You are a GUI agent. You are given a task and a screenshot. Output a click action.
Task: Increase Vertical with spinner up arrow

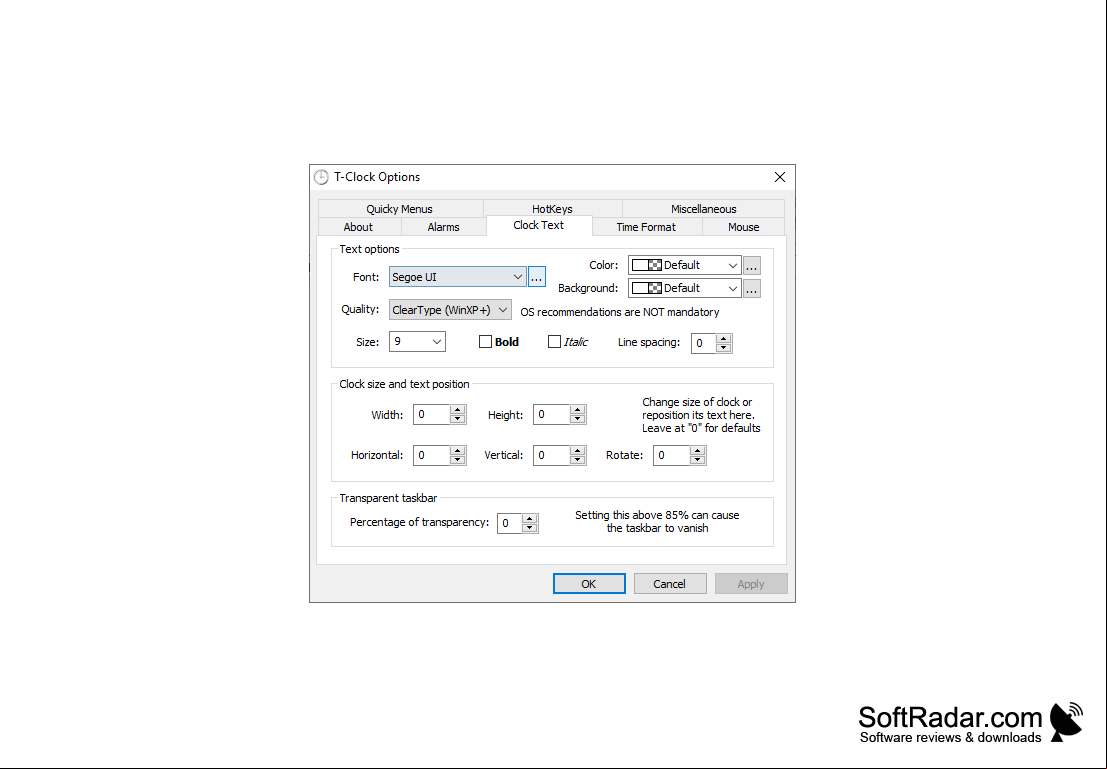[578, 451]
